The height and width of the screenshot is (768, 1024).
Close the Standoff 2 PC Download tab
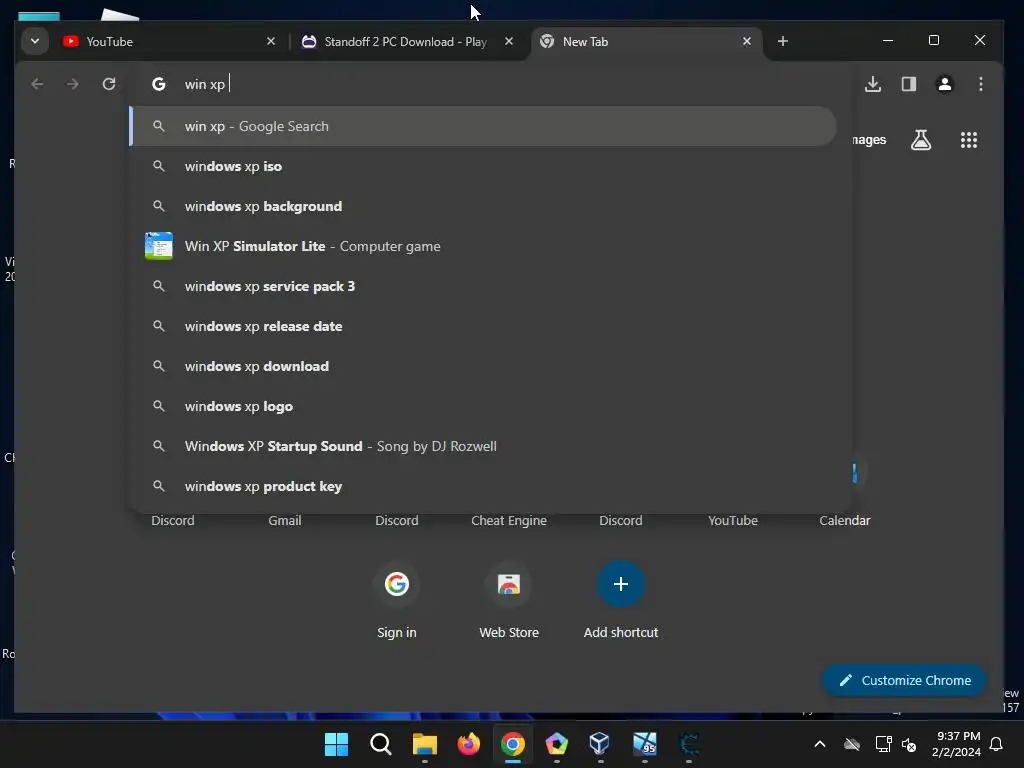(x=509, y=41)
